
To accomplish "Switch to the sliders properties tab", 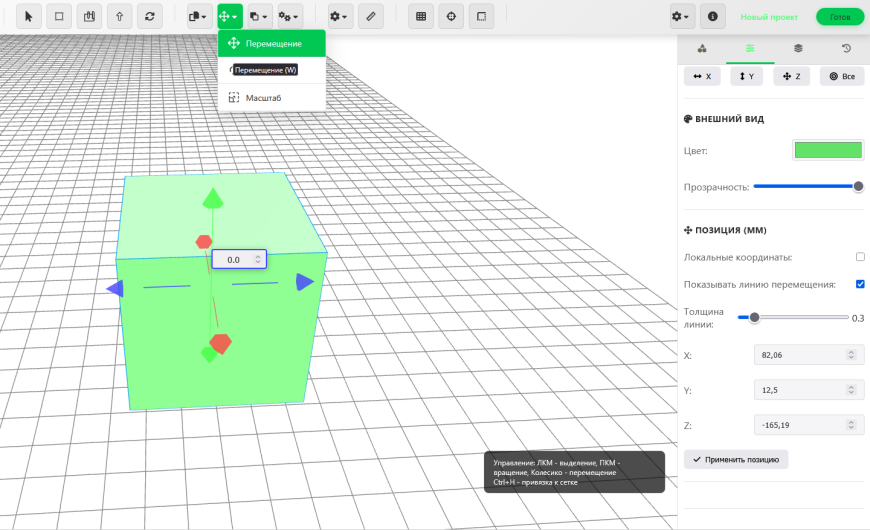I will pyautogui.click(x=750, y=49).
